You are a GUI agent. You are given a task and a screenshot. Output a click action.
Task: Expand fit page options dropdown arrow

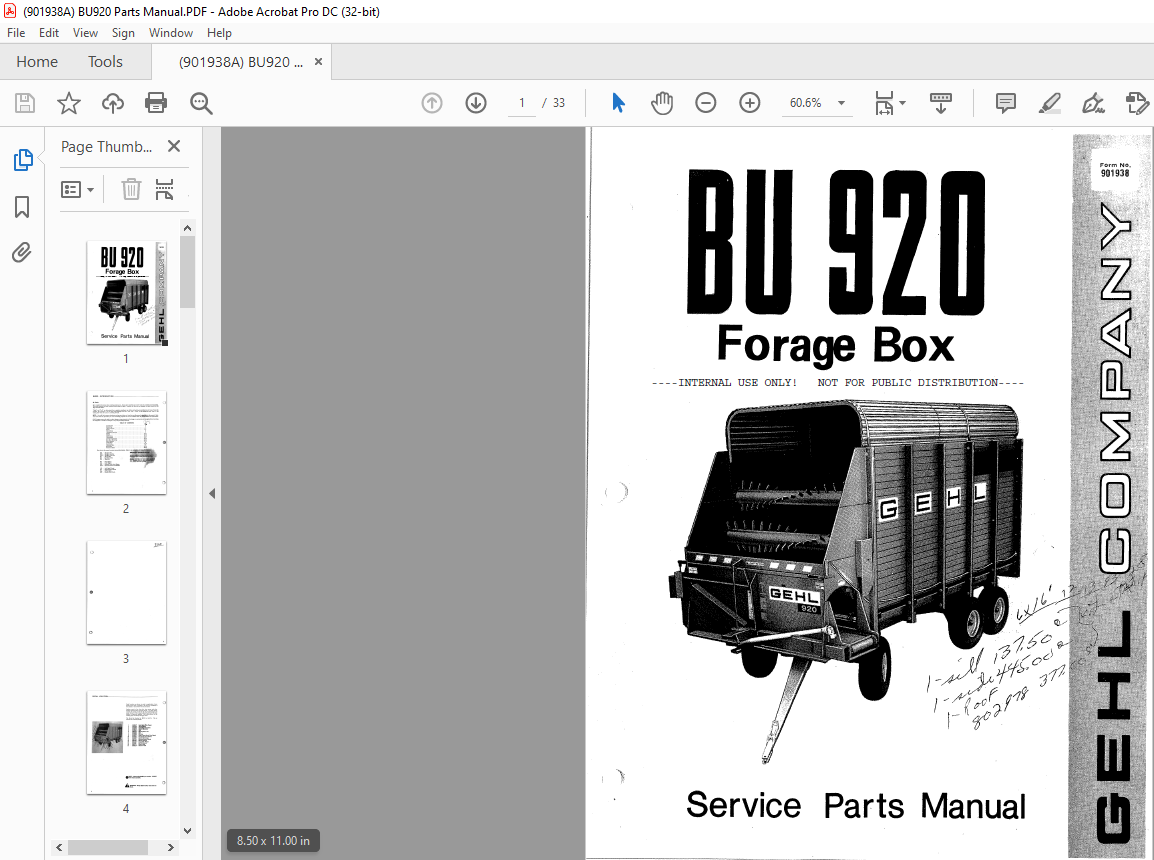tap(903, 103)
